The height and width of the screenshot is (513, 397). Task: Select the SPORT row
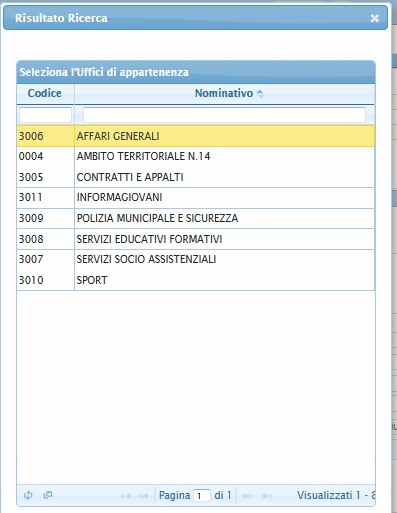pyautogui.click(x=196, y=280)
